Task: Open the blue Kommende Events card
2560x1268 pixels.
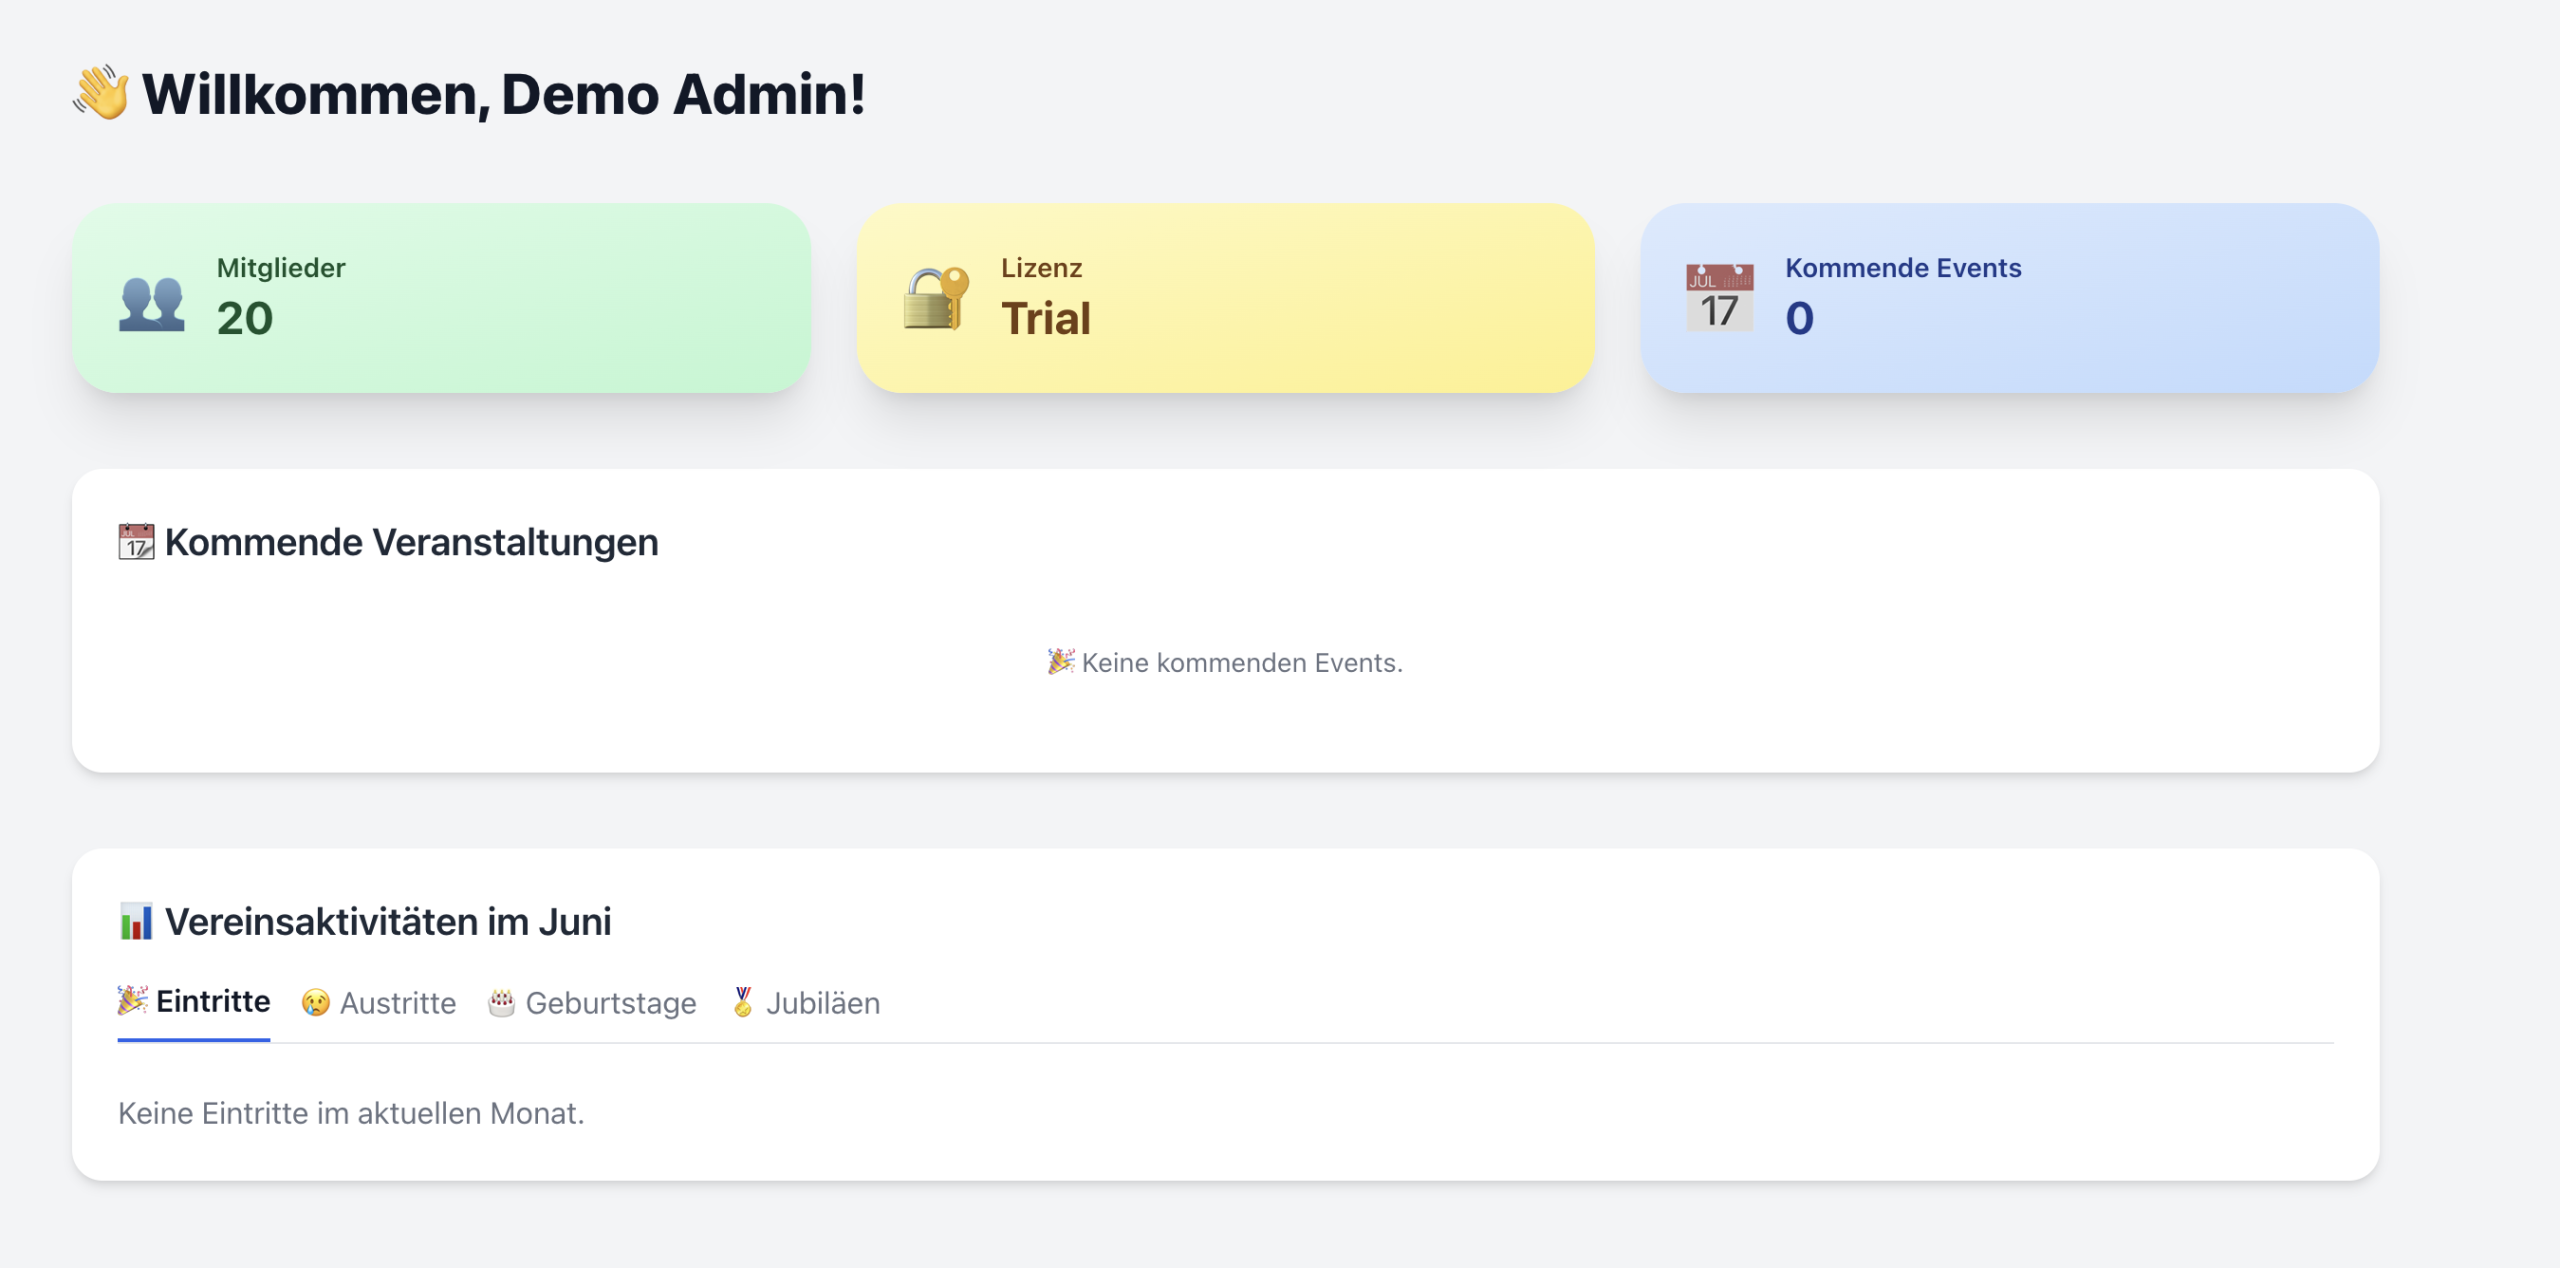Action: pyautogui.click(x=2009, y=298)
